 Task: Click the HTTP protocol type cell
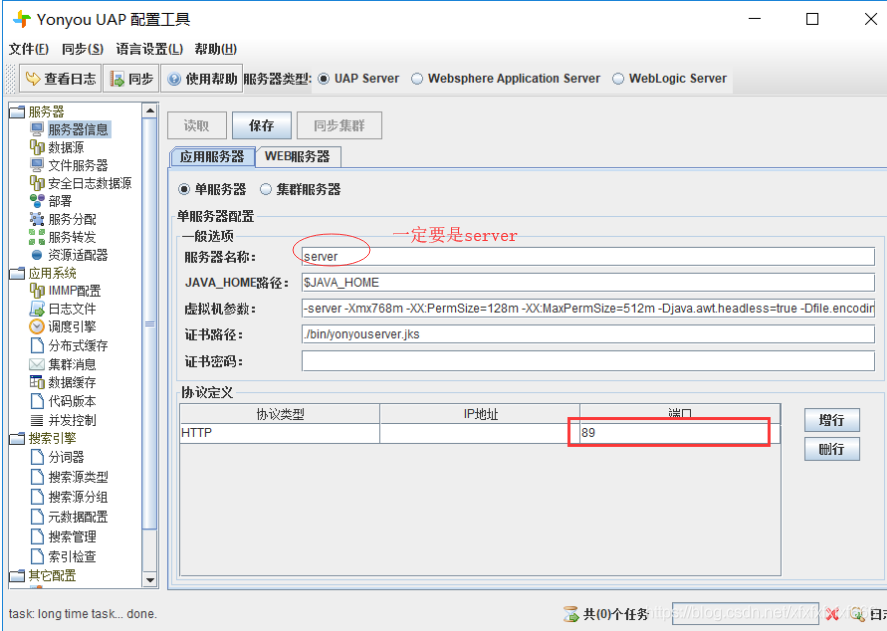coord(279,433)
